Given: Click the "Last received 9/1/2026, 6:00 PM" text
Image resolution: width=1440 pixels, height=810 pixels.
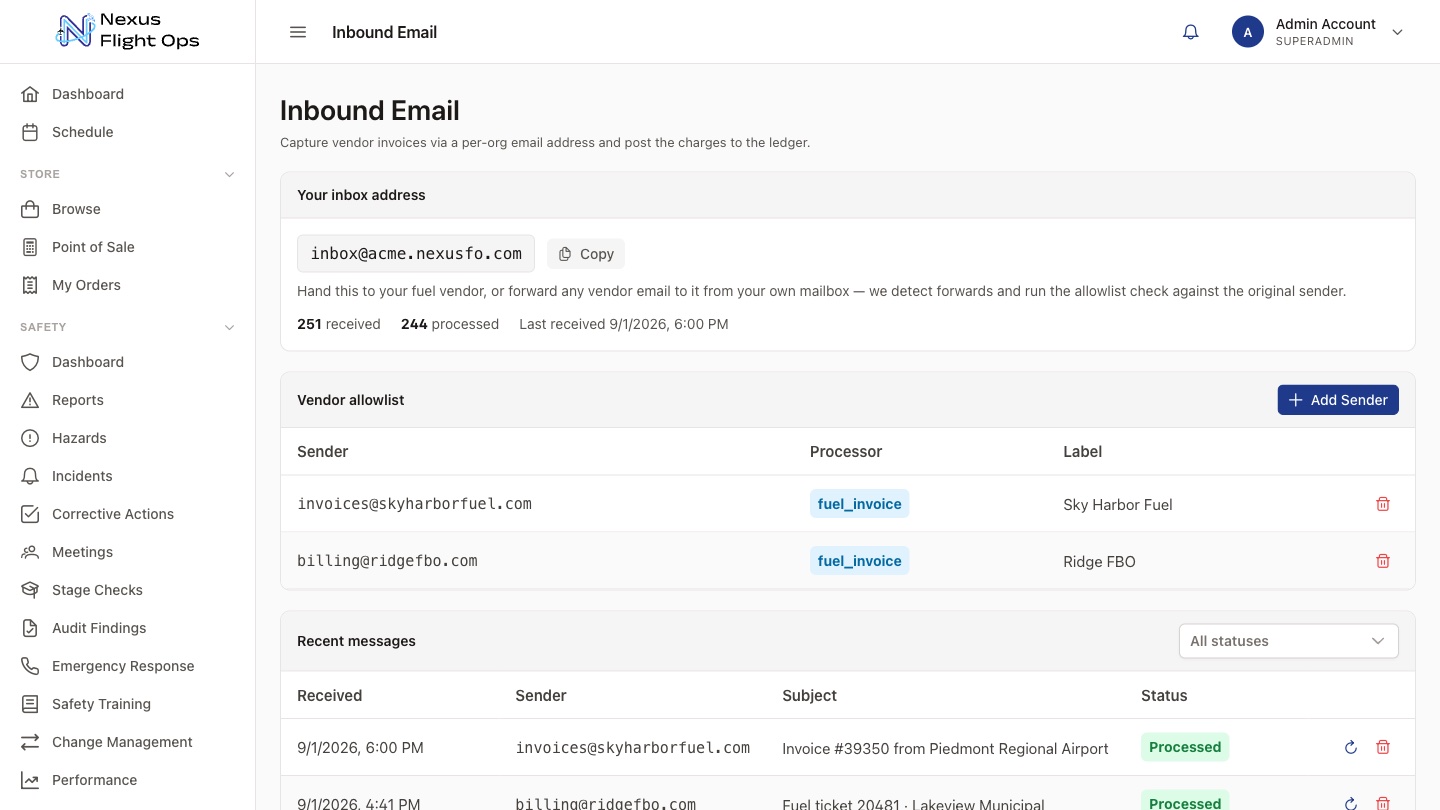Looking at the screenshot, I should click(x=624, y=324).
